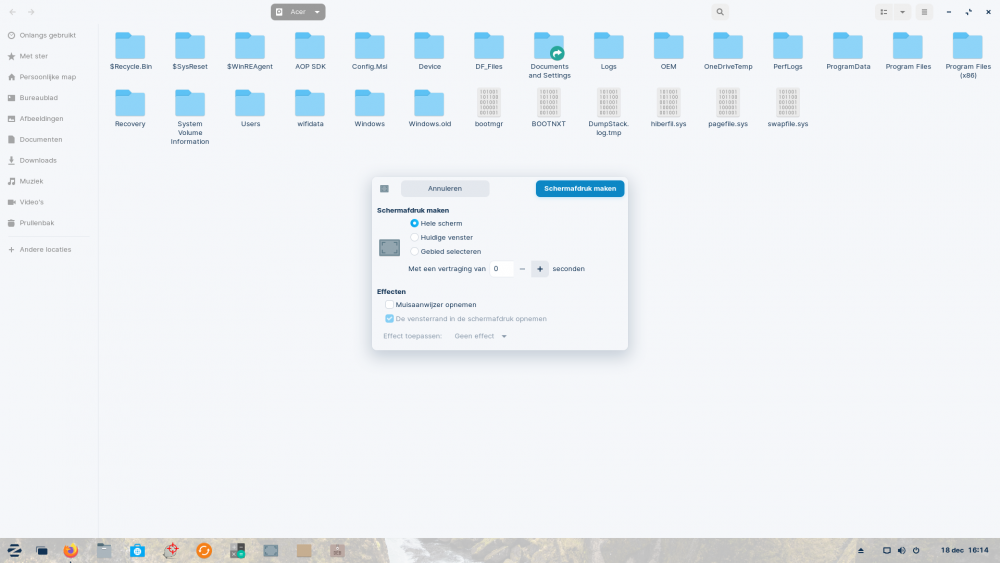
Task: Open the Recovery folder
Action: click(x=130, y=108)
